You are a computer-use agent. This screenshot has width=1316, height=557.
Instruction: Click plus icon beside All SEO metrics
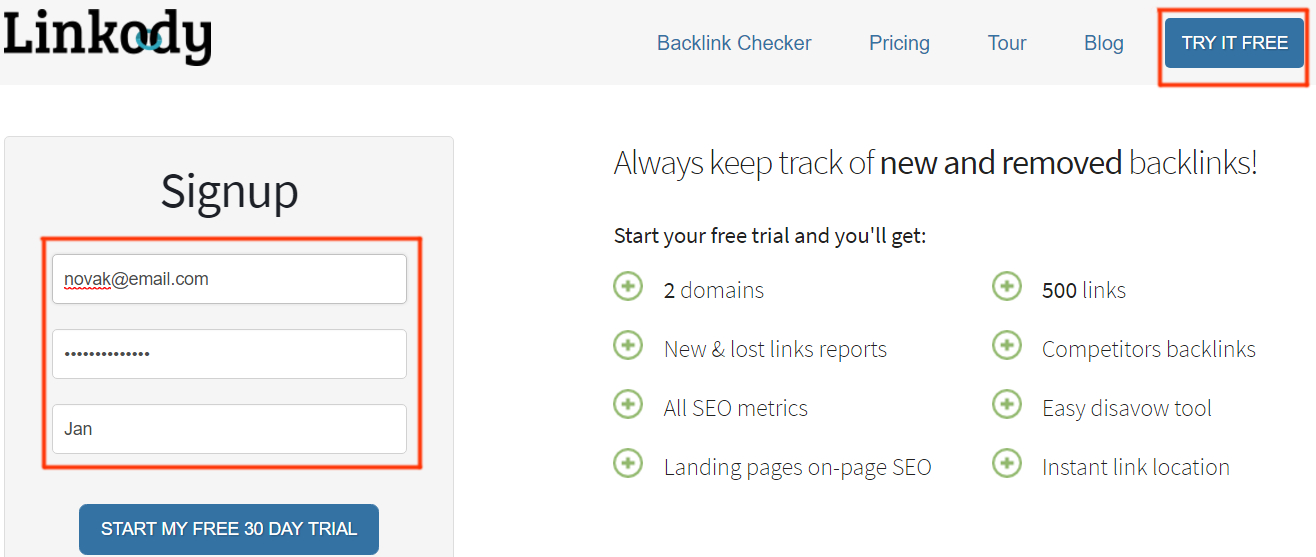[628, 405]
